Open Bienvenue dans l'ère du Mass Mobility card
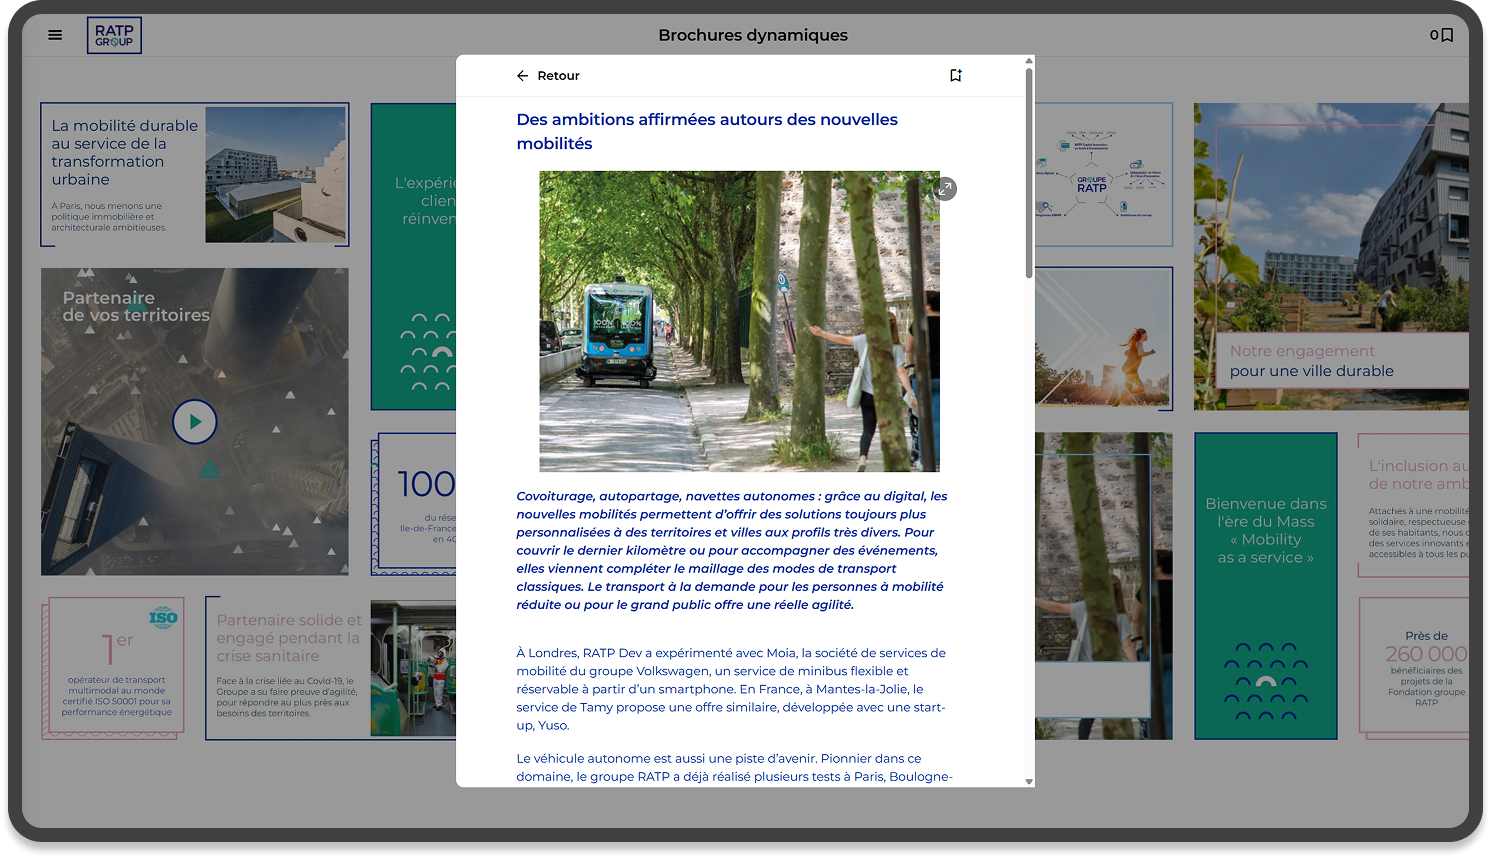Viewport: 1492px width, 858px height. (x=1265, y=585)
